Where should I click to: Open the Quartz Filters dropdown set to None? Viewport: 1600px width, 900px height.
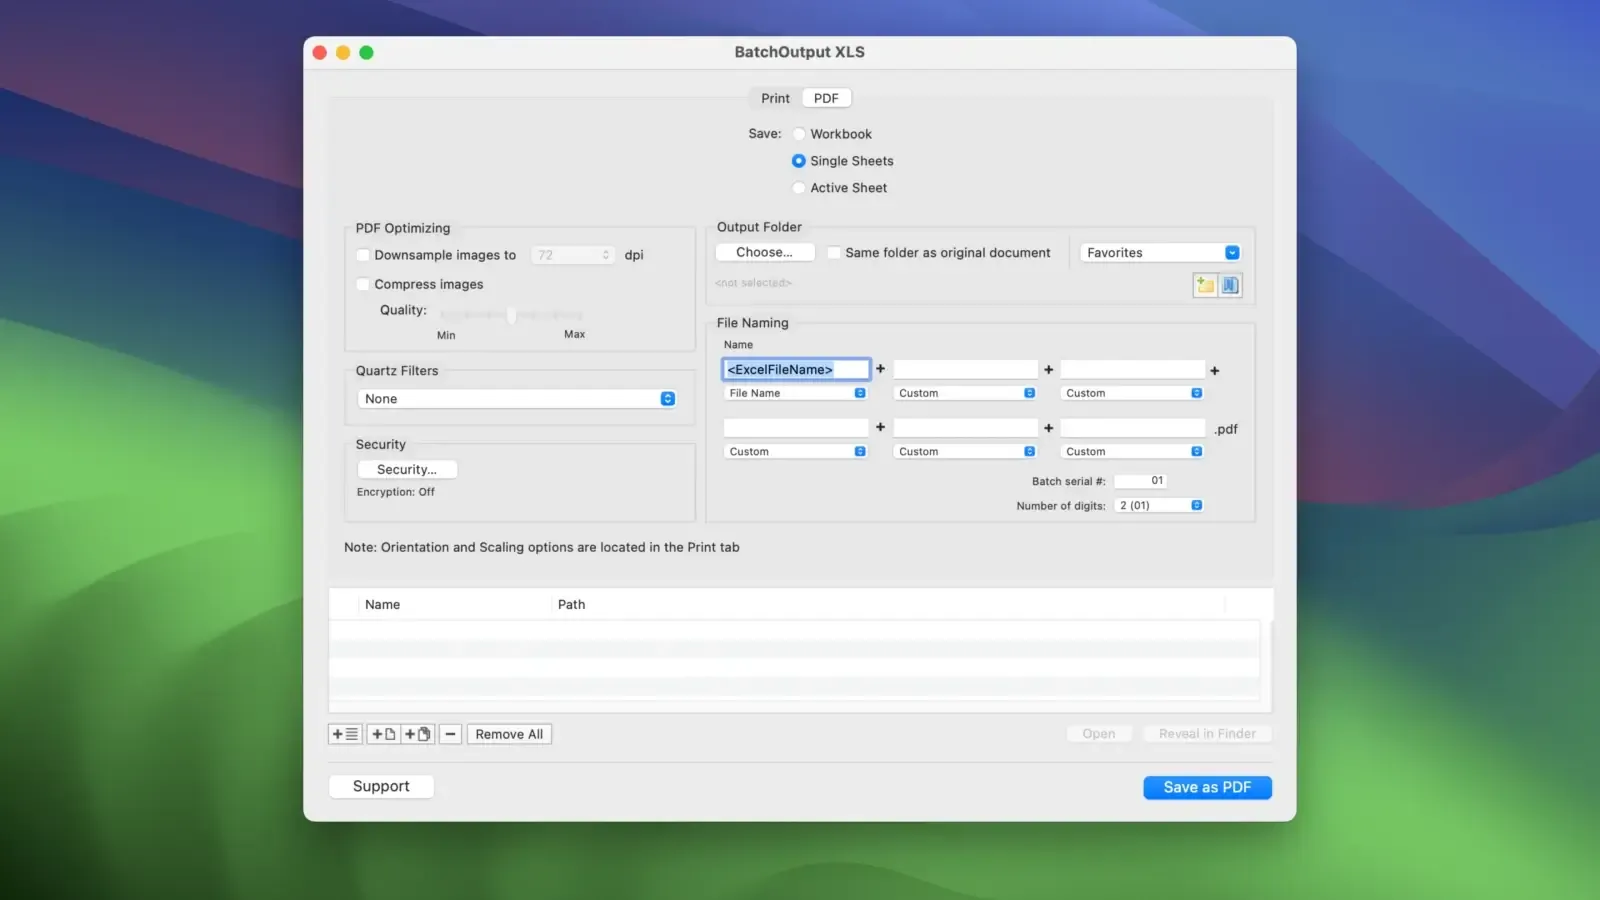coord(517,398)
